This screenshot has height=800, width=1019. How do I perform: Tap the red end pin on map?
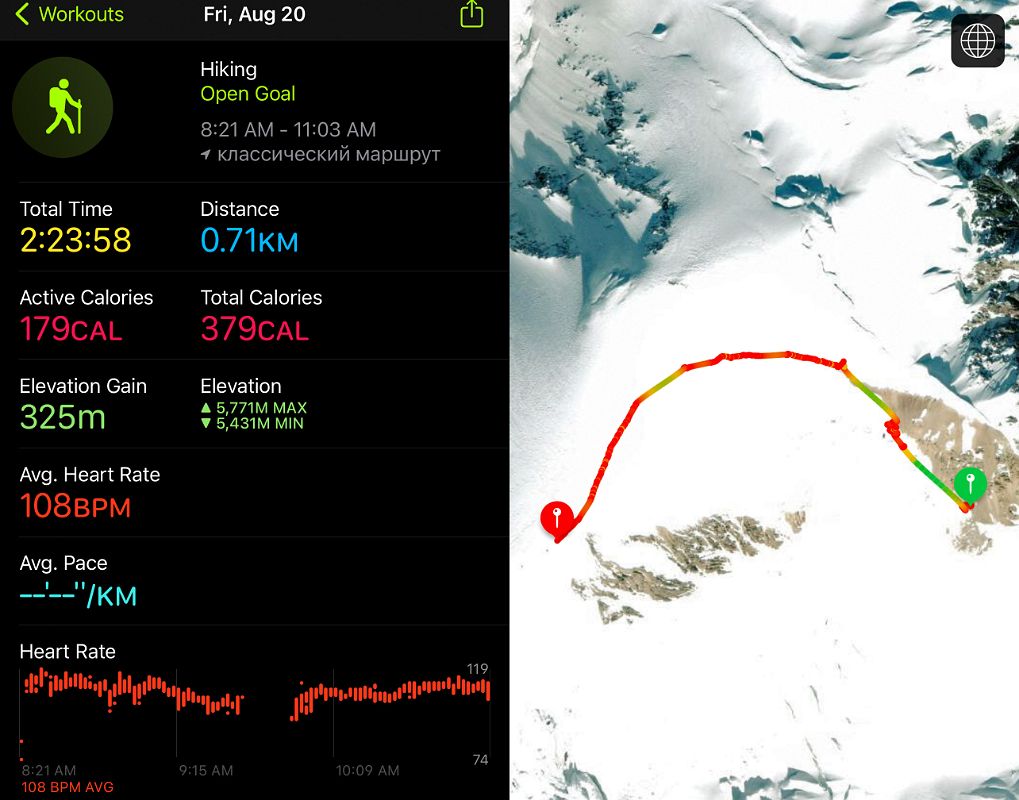coord(556,519)
